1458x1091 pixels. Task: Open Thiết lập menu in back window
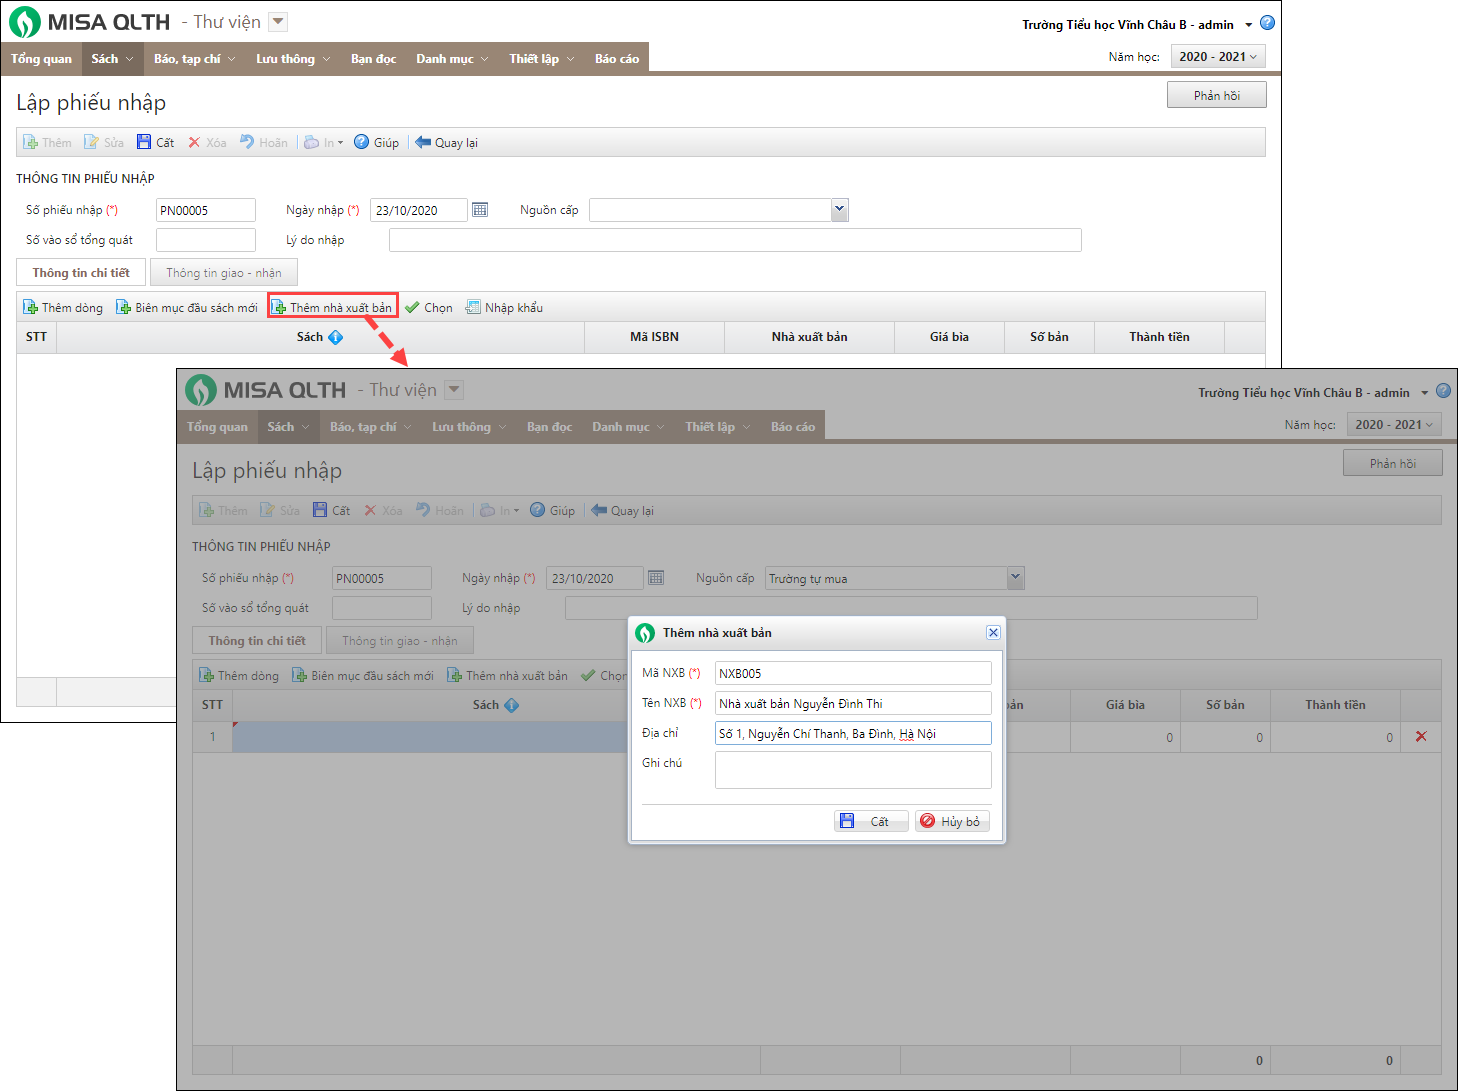coord(542,59)
